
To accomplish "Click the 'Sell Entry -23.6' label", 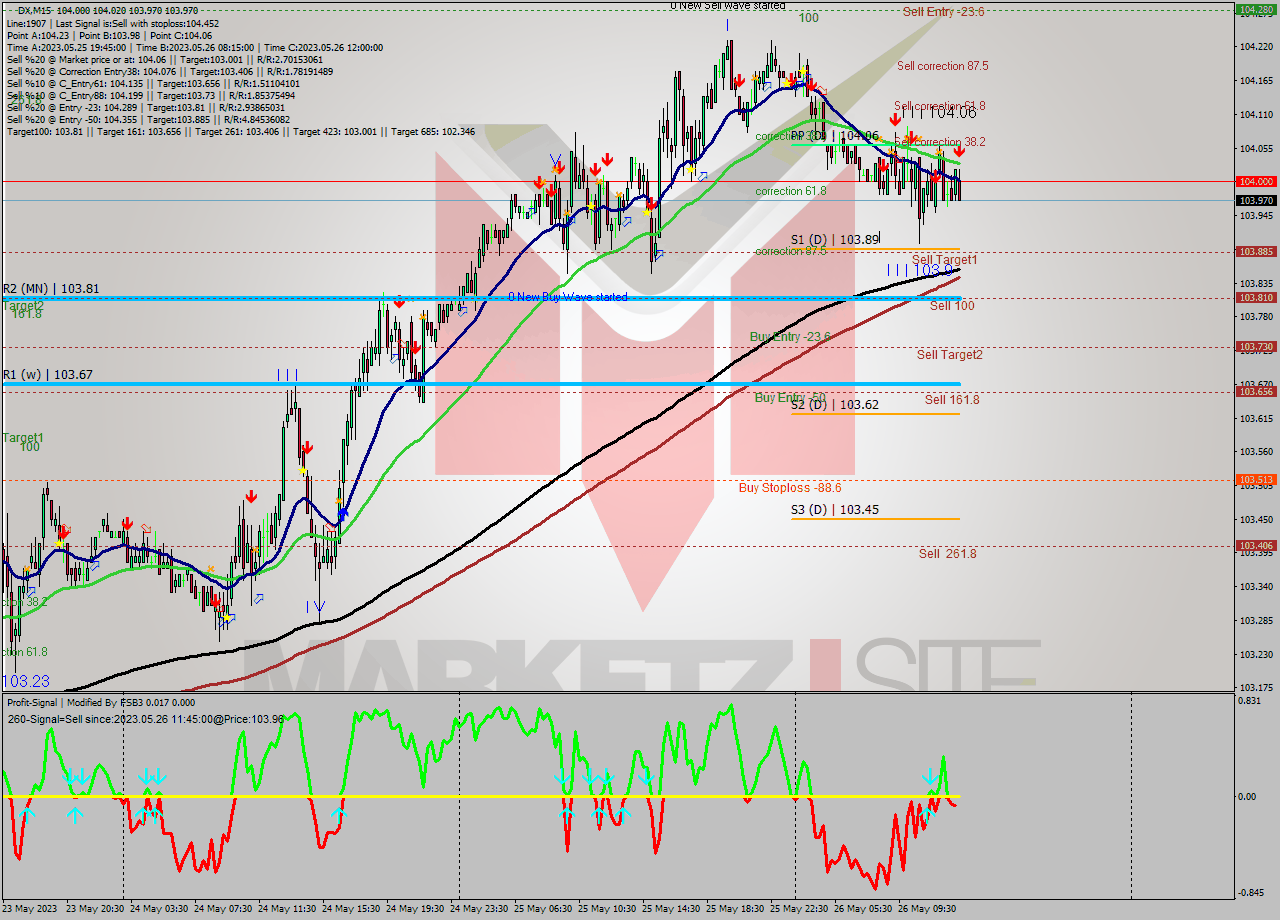I will click(x=943, y=12).
